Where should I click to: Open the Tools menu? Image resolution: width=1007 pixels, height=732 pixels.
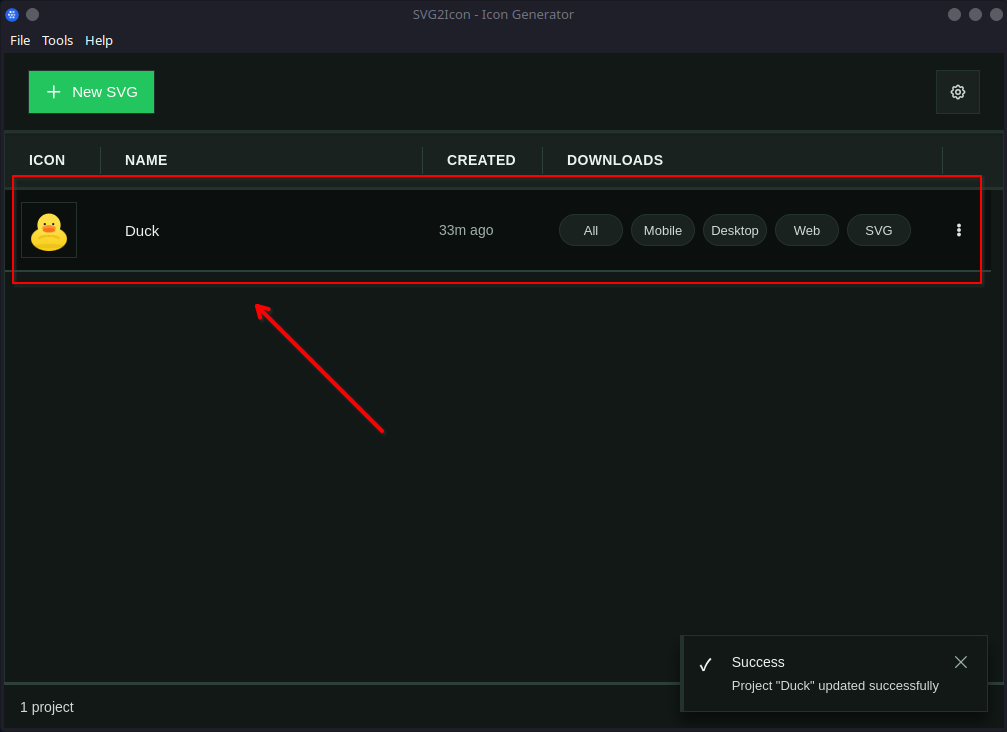[57, 40]
